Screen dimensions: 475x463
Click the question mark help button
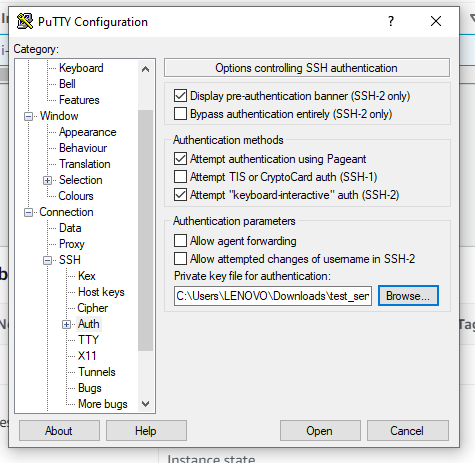(391, 21)
